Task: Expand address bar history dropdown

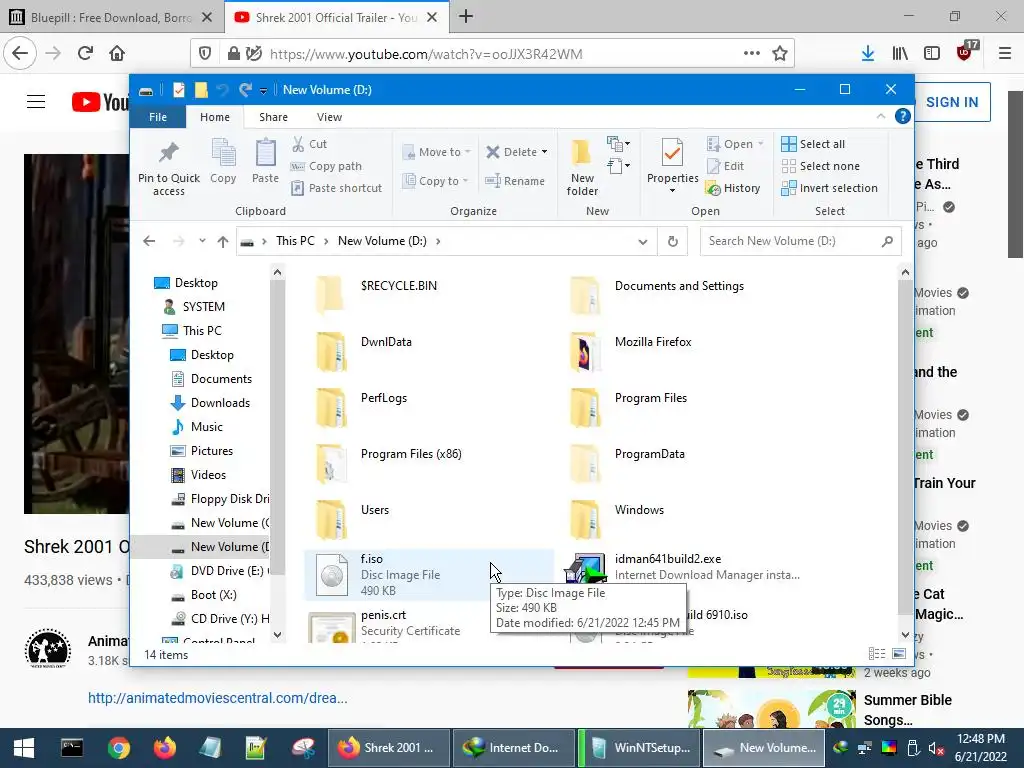Action: coord(643,242)
